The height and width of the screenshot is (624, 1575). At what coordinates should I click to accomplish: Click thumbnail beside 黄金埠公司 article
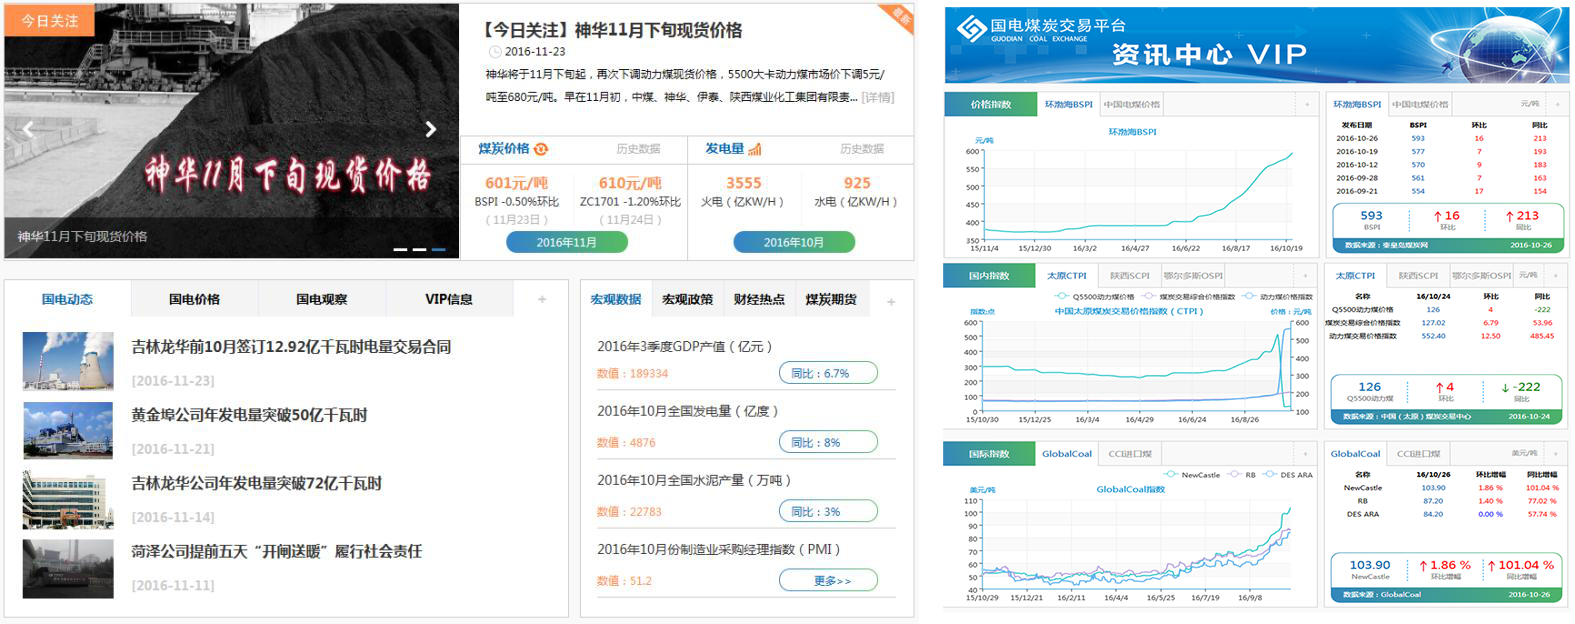[68, 429]
